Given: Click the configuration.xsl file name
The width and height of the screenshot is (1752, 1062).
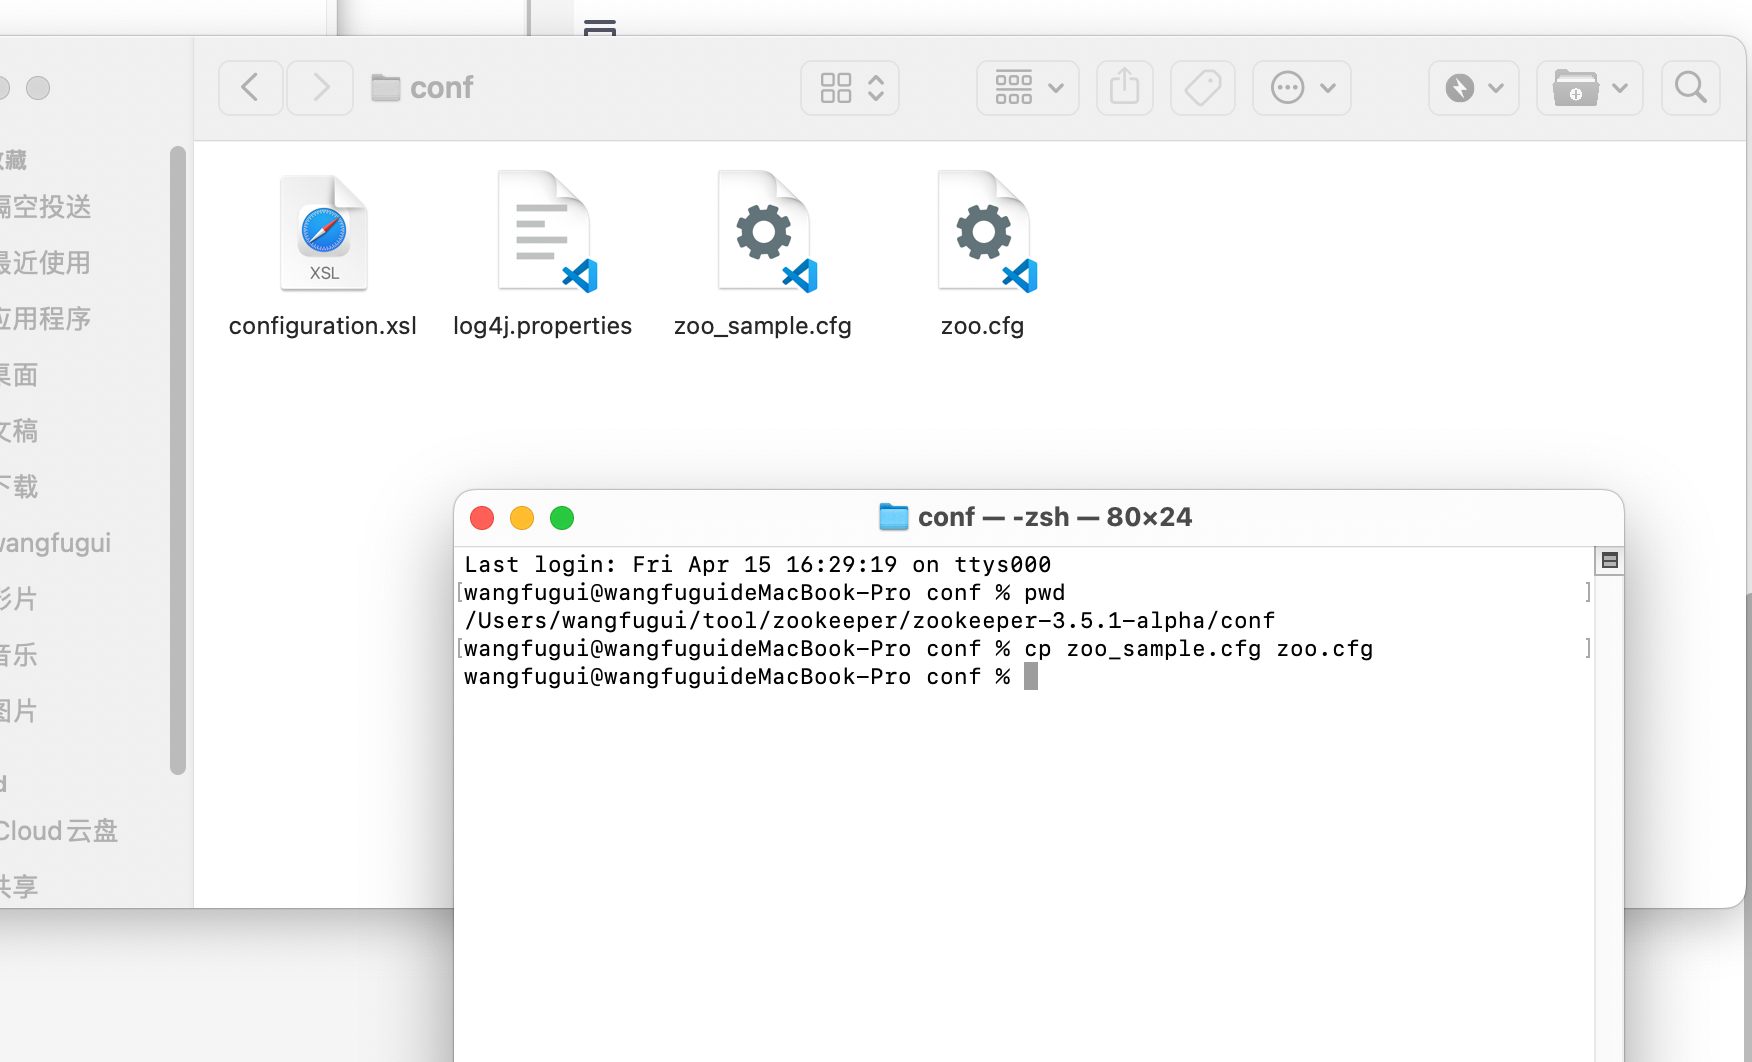Looking at the screenshot, I should [323, 326].
